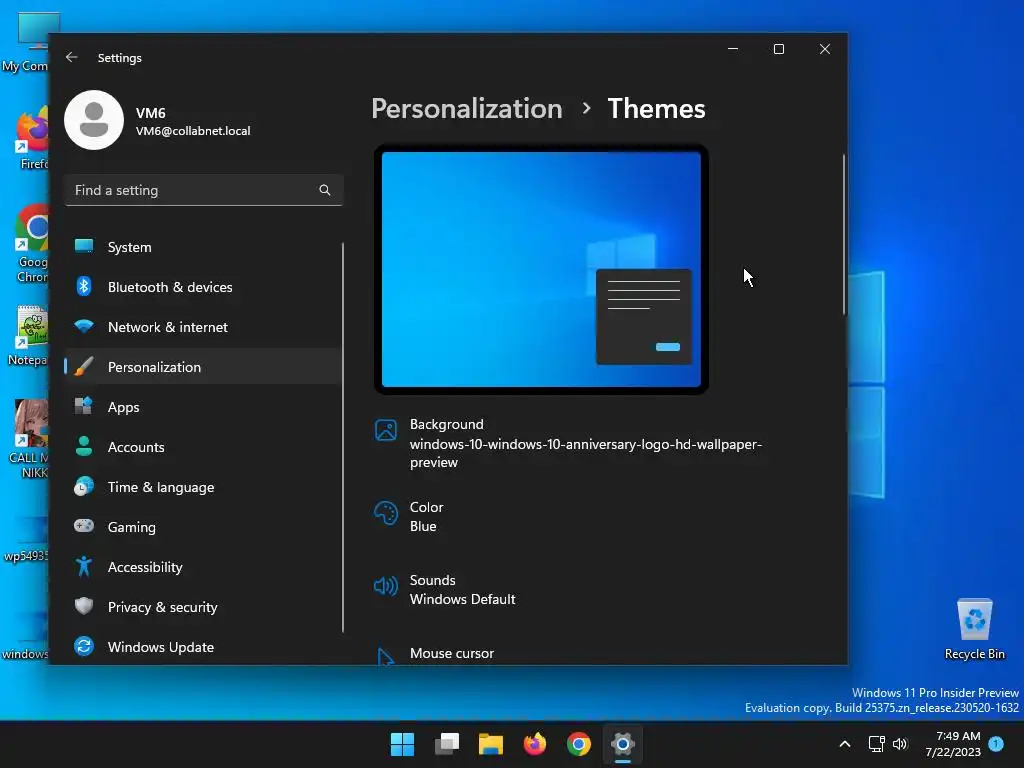Click the Notepad++ desktop shortcut
This screenshot has height=768, width=1024.
pyautogui.click(x=28, y=335)
